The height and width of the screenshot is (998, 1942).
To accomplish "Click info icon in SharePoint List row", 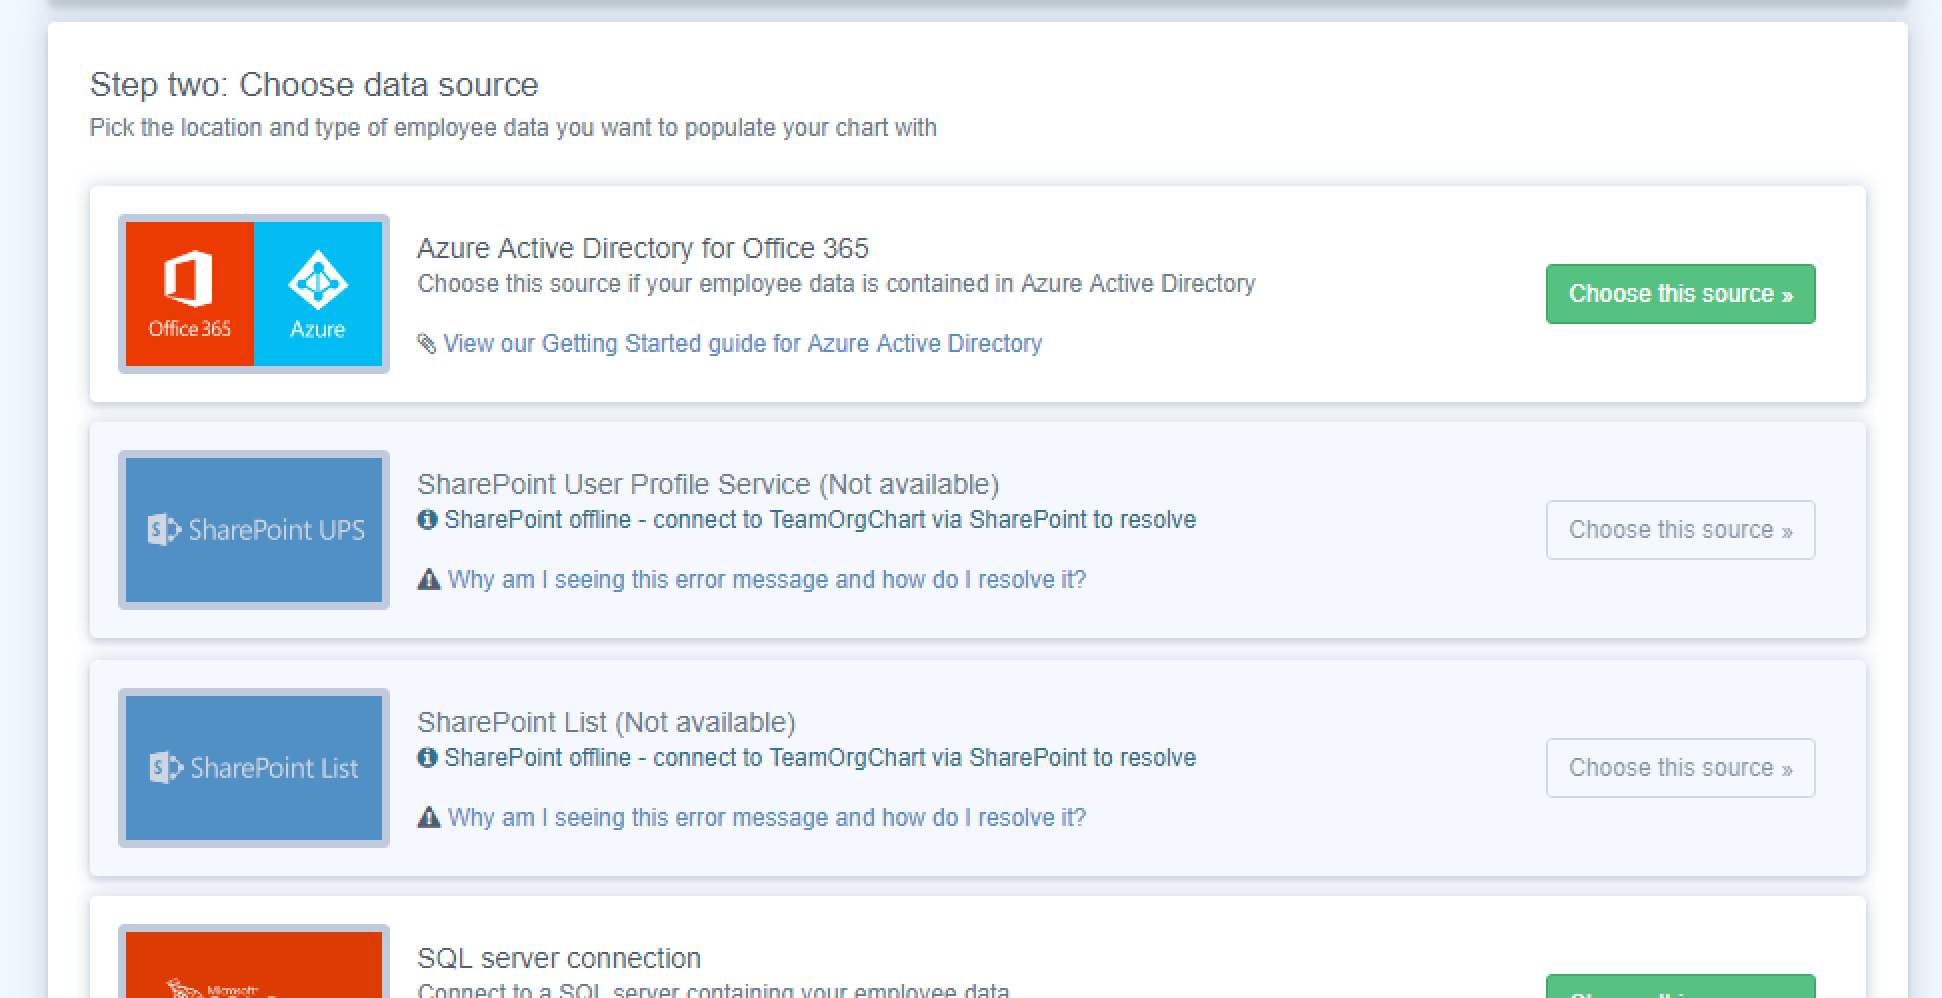I will tap(428, 758).
